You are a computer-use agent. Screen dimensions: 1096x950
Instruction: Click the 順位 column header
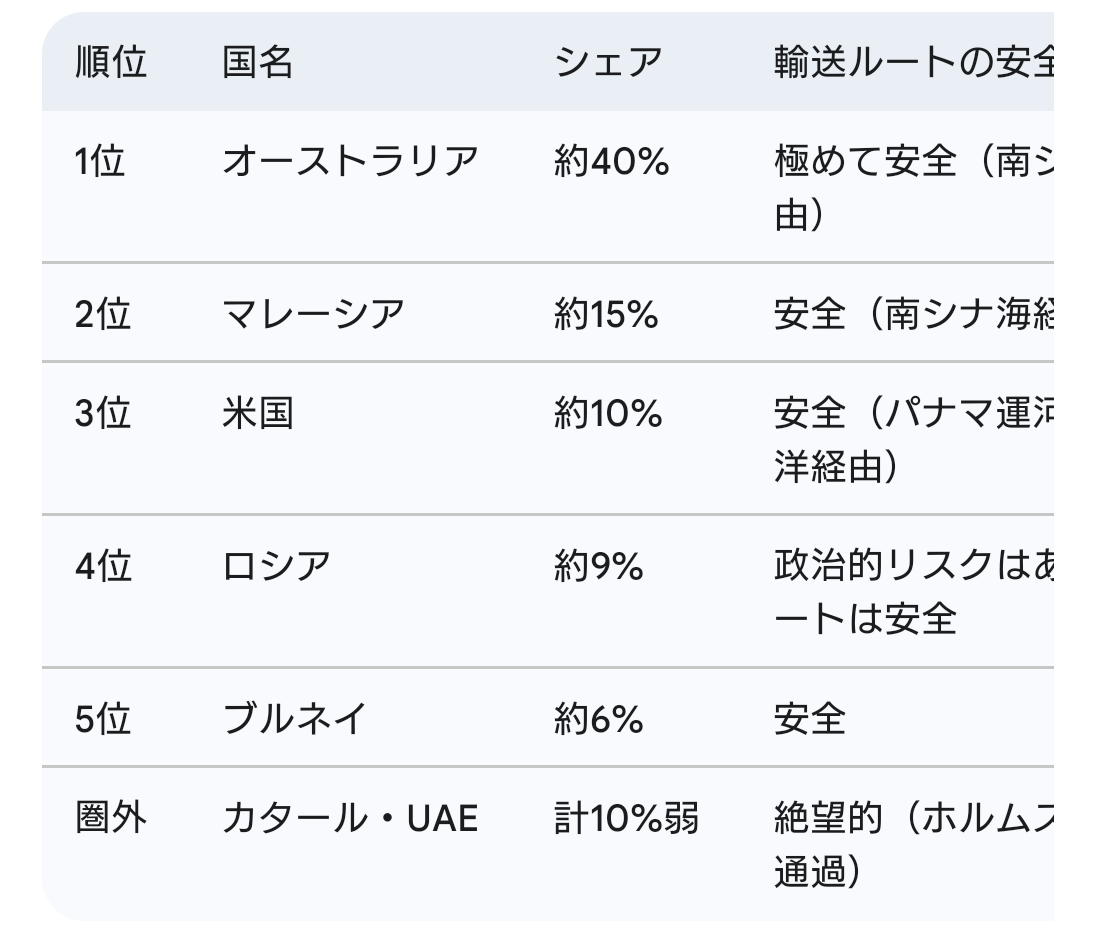point(110,62)
